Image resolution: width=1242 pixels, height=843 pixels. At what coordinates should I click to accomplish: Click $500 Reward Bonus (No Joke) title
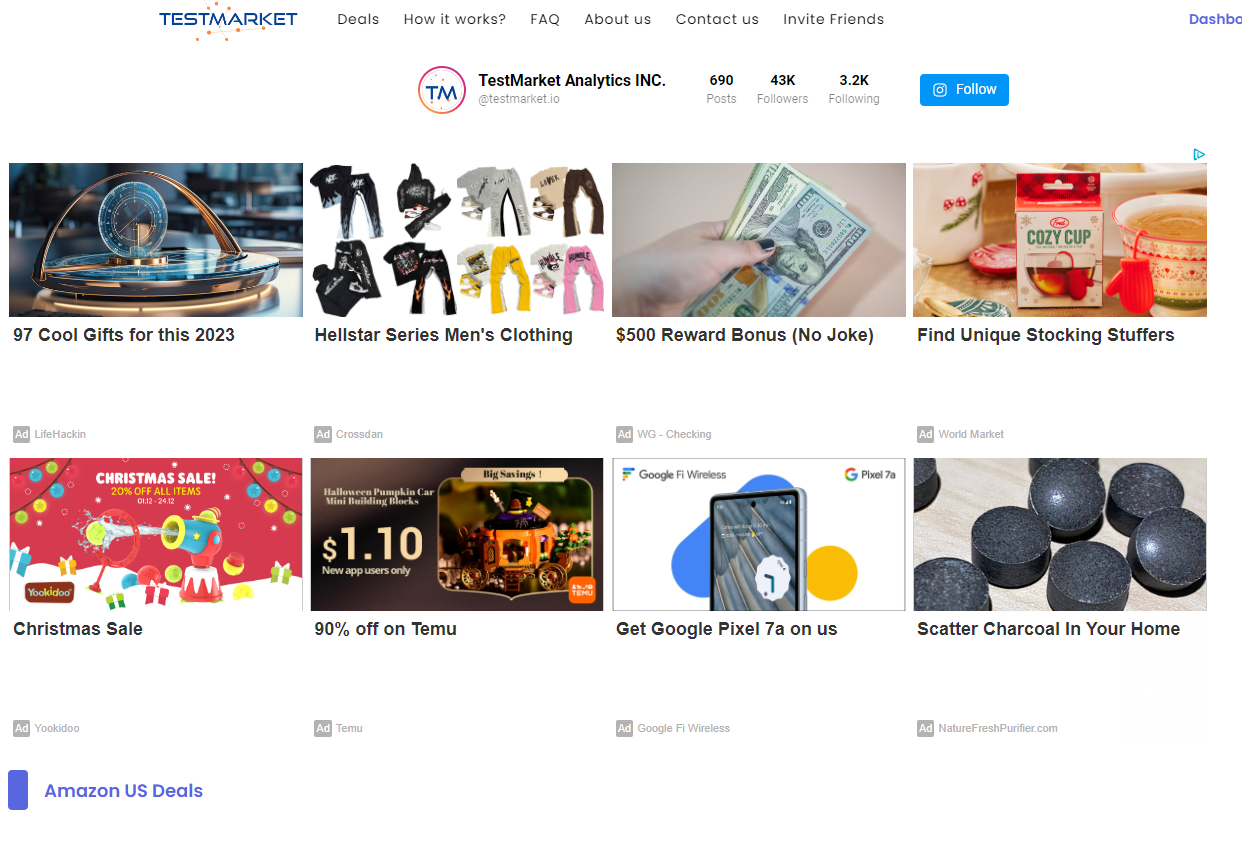click(745, 335)
